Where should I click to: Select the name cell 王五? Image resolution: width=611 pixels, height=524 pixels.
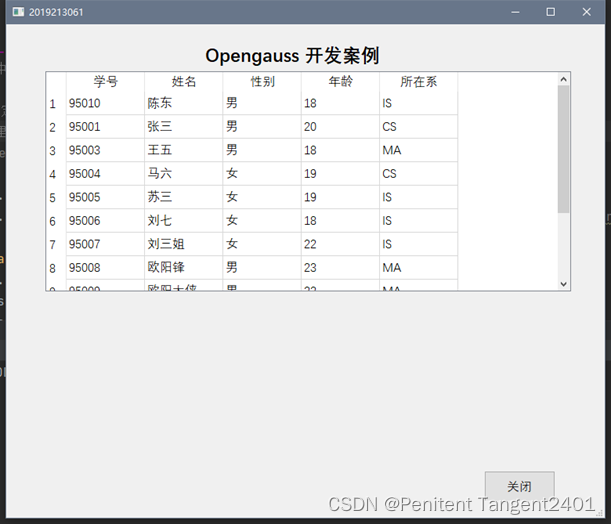tap(184, 150)
